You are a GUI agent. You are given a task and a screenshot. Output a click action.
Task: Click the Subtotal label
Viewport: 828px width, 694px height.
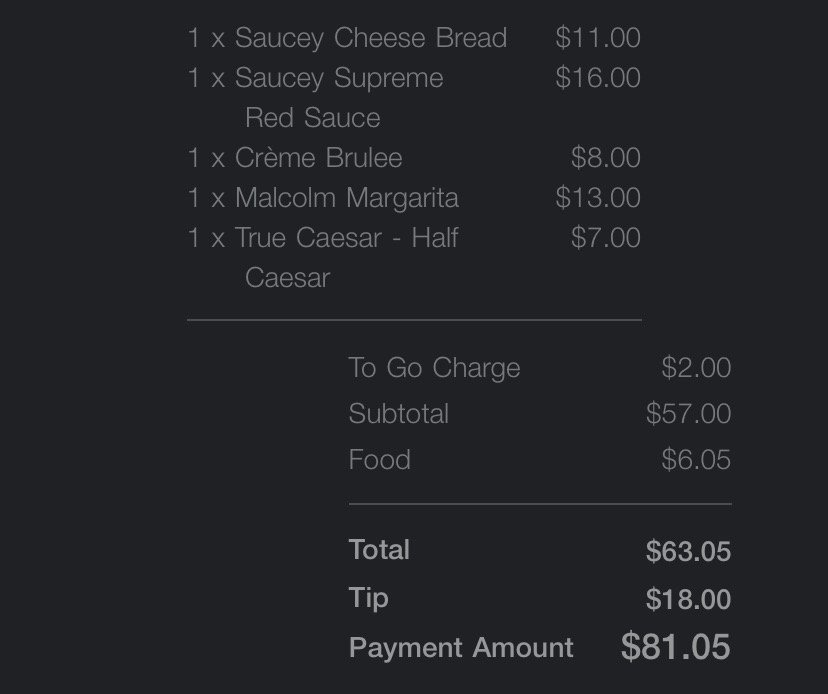pos(398,414)
